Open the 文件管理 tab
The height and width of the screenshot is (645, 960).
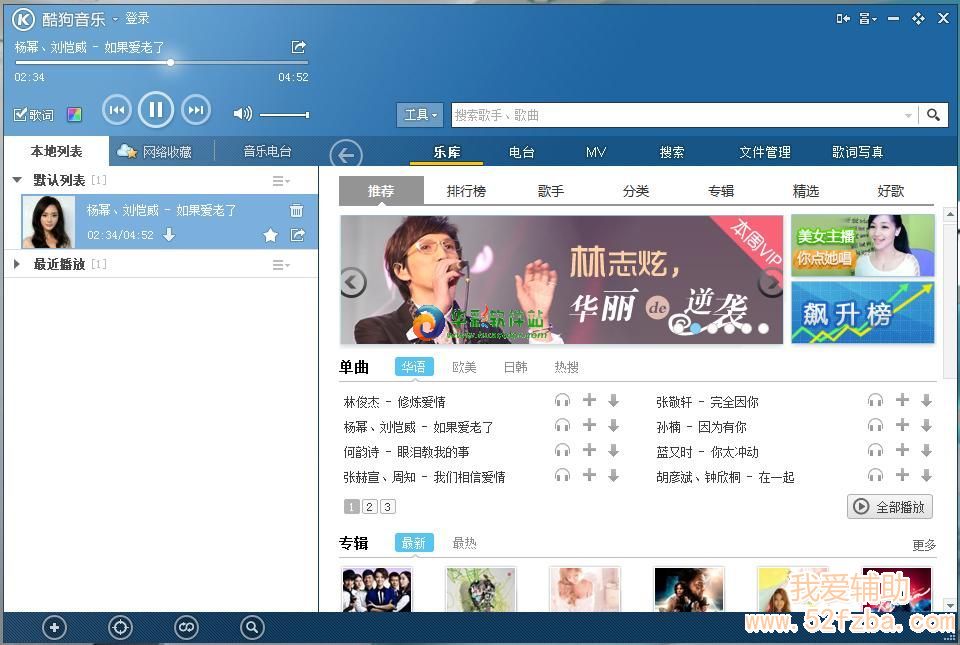(765, 152)
